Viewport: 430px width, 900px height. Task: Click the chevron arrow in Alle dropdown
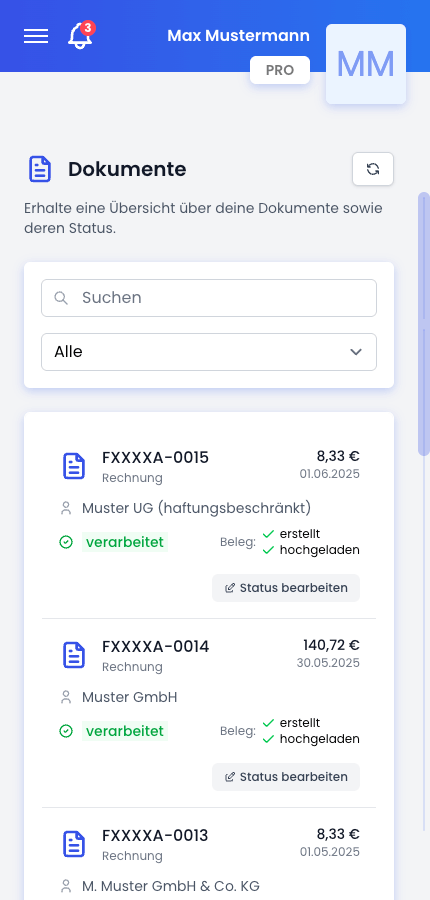pyautogui.click(x=356, y=352)
